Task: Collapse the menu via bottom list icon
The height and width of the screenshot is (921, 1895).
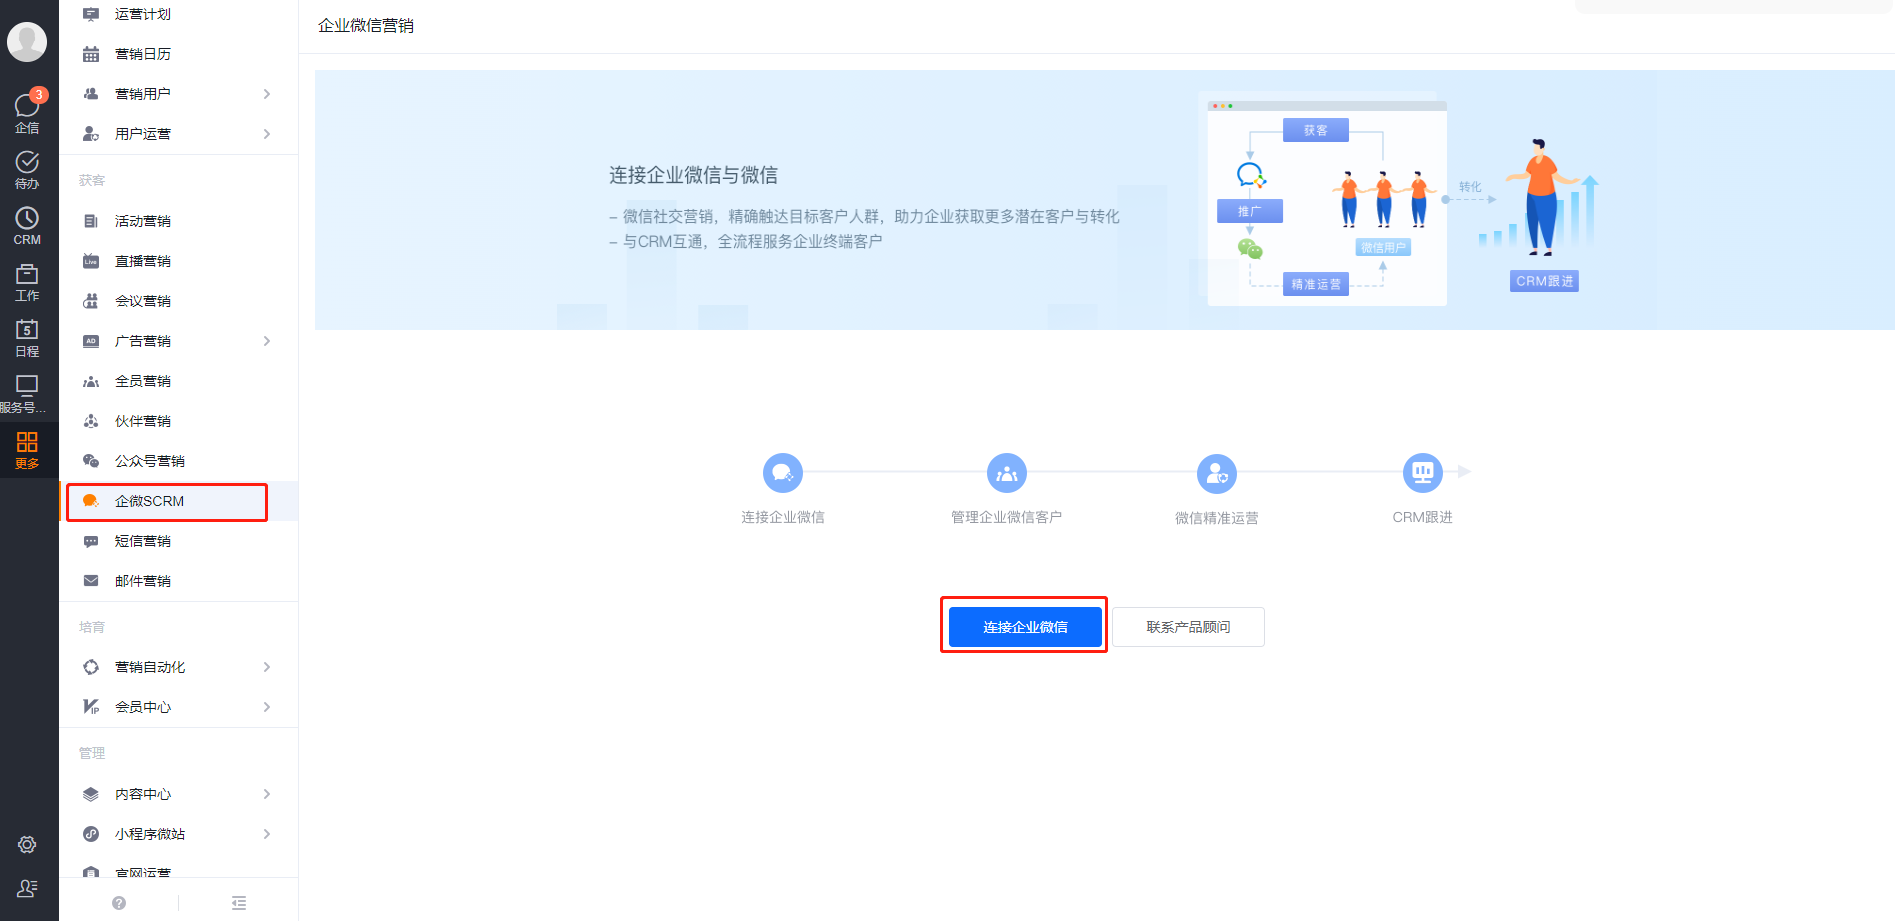Action: 239,903
